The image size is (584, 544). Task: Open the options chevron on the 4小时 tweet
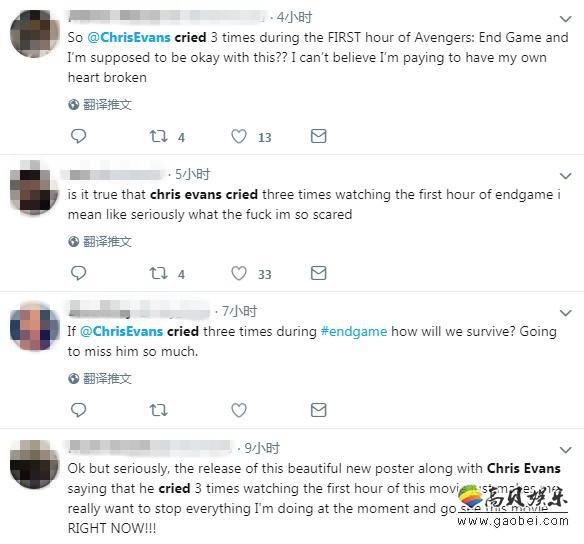pos(565,19)
